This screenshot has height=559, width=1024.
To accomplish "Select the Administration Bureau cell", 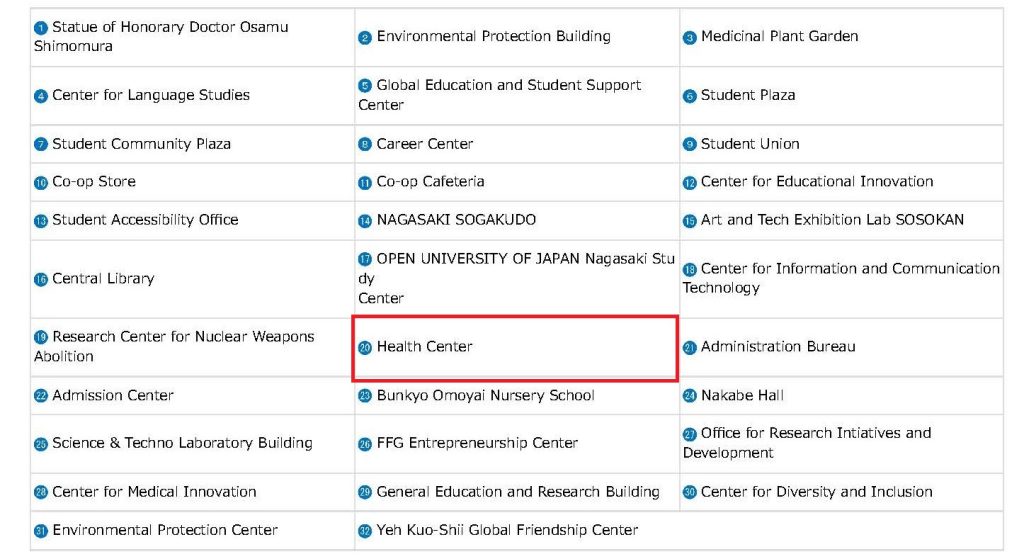I will coord(841,347).
